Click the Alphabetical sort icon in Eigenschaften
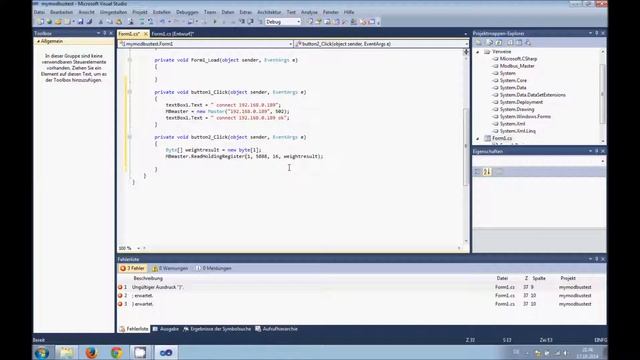The height and width of the screenshot is (360, 640). (487, 172)
